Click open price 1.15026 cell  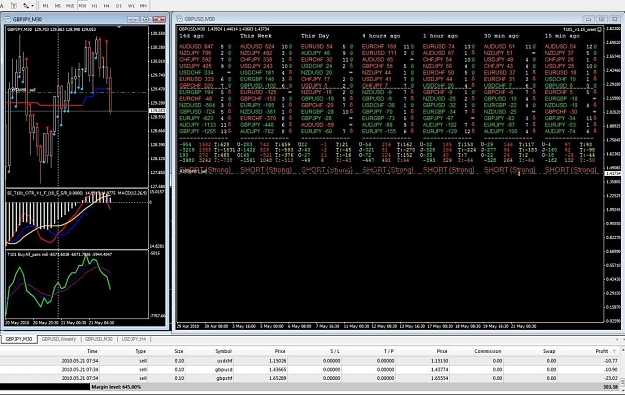(x=278, y=361)
